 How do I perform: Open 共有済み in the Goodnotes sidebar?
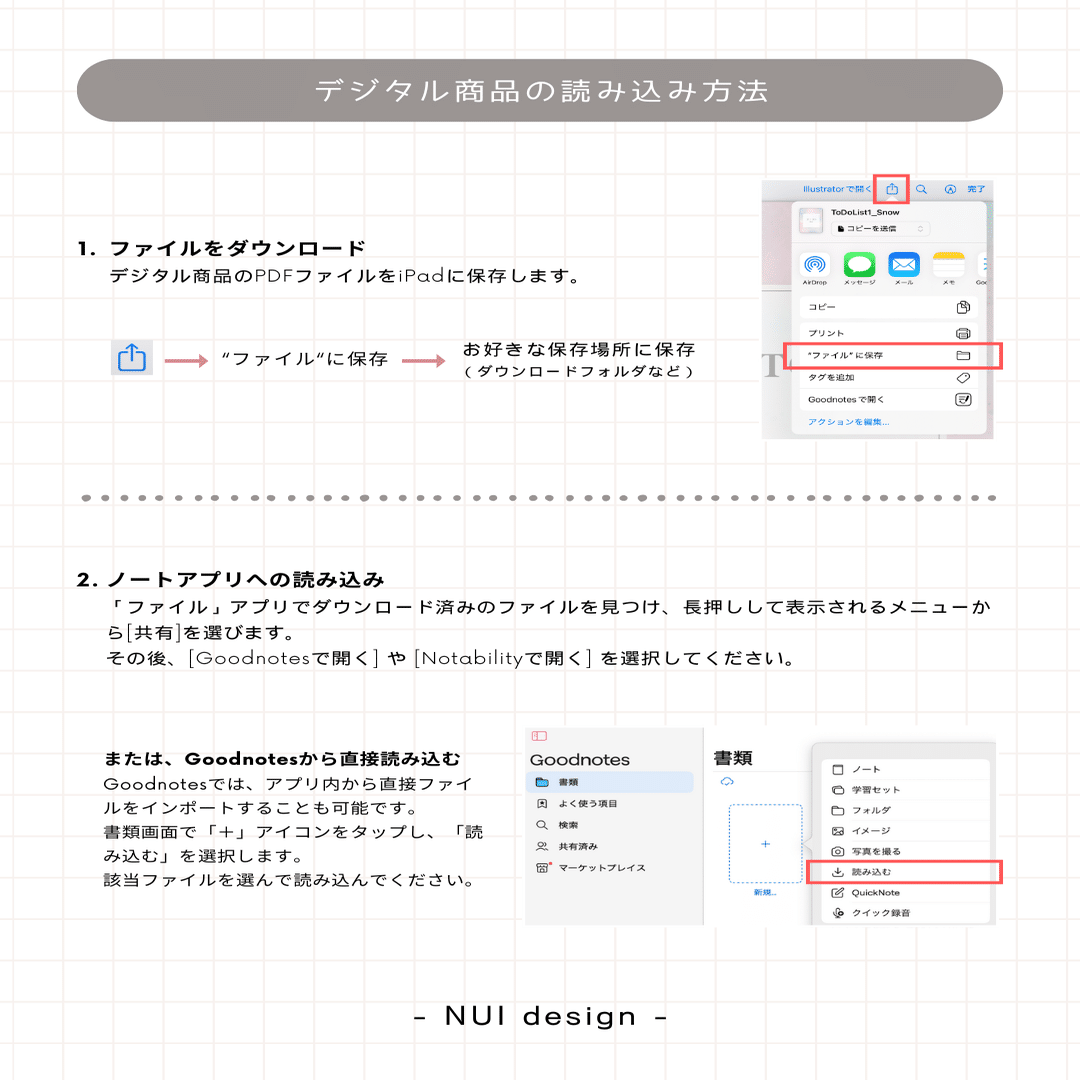click(x=610, y=847)
